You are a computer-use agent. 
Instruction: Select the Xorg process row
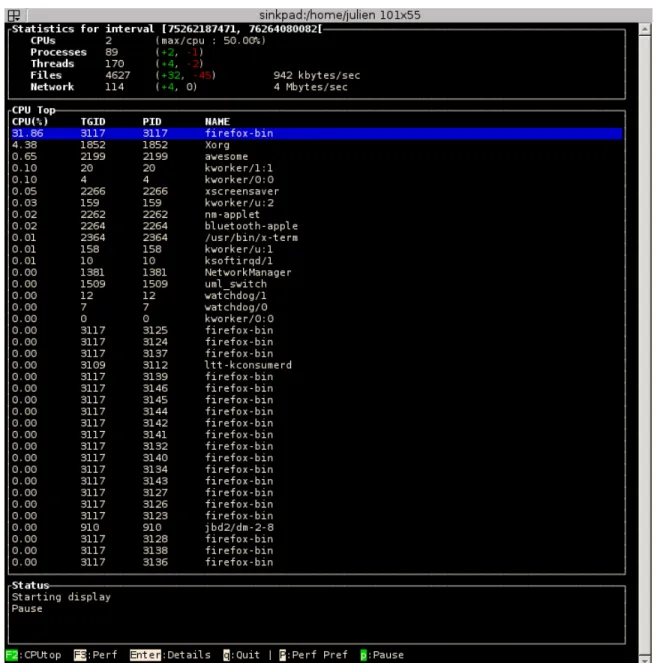click(317, 145)
